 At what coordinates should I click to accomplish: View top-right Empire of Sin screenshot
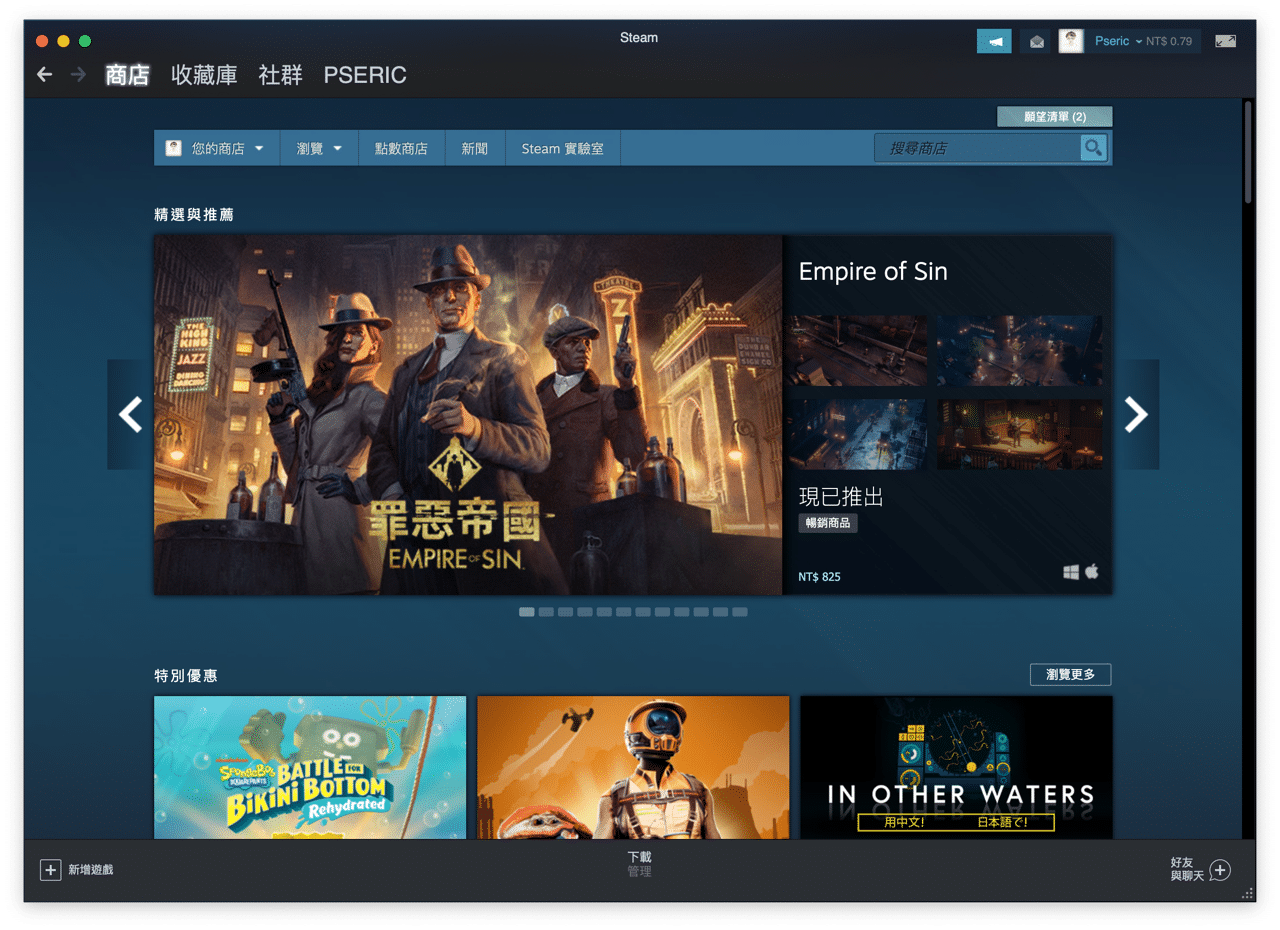click(x=1019, y=351)
